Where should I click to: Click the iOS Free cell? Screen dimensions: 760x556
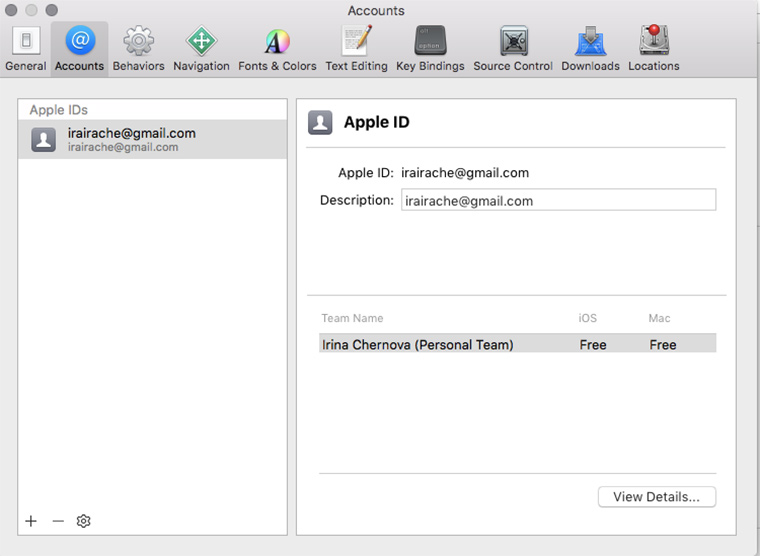pyautogui.click(x=593, y=345)
